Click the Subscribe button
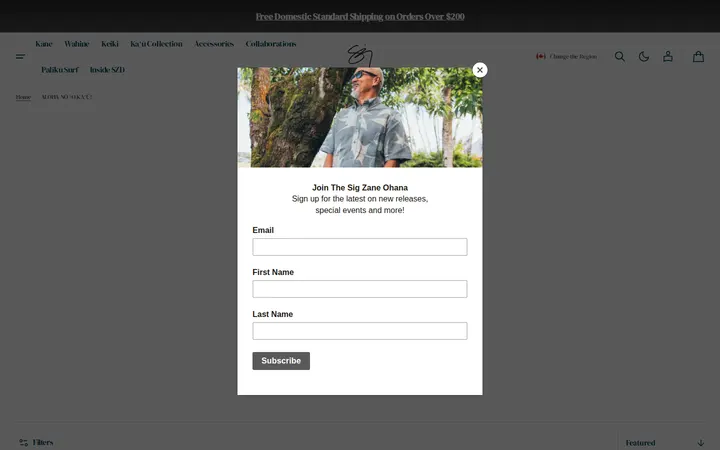720x450 pixels. tap(281, 361)
